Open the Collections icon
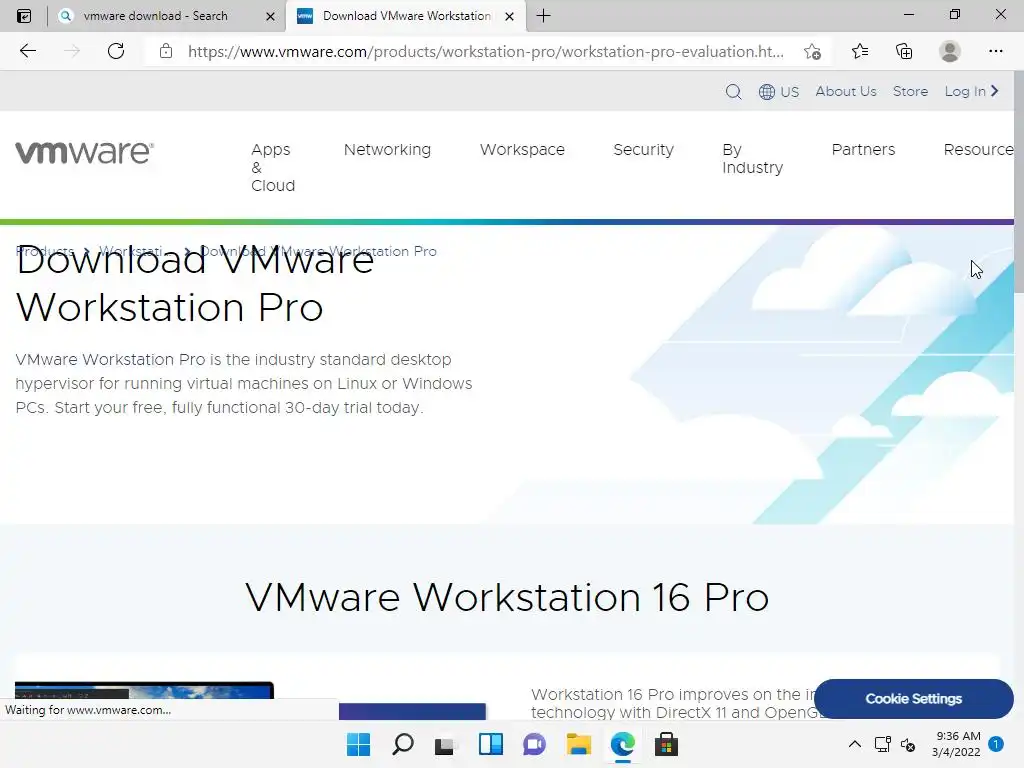 tap(904, 51)
